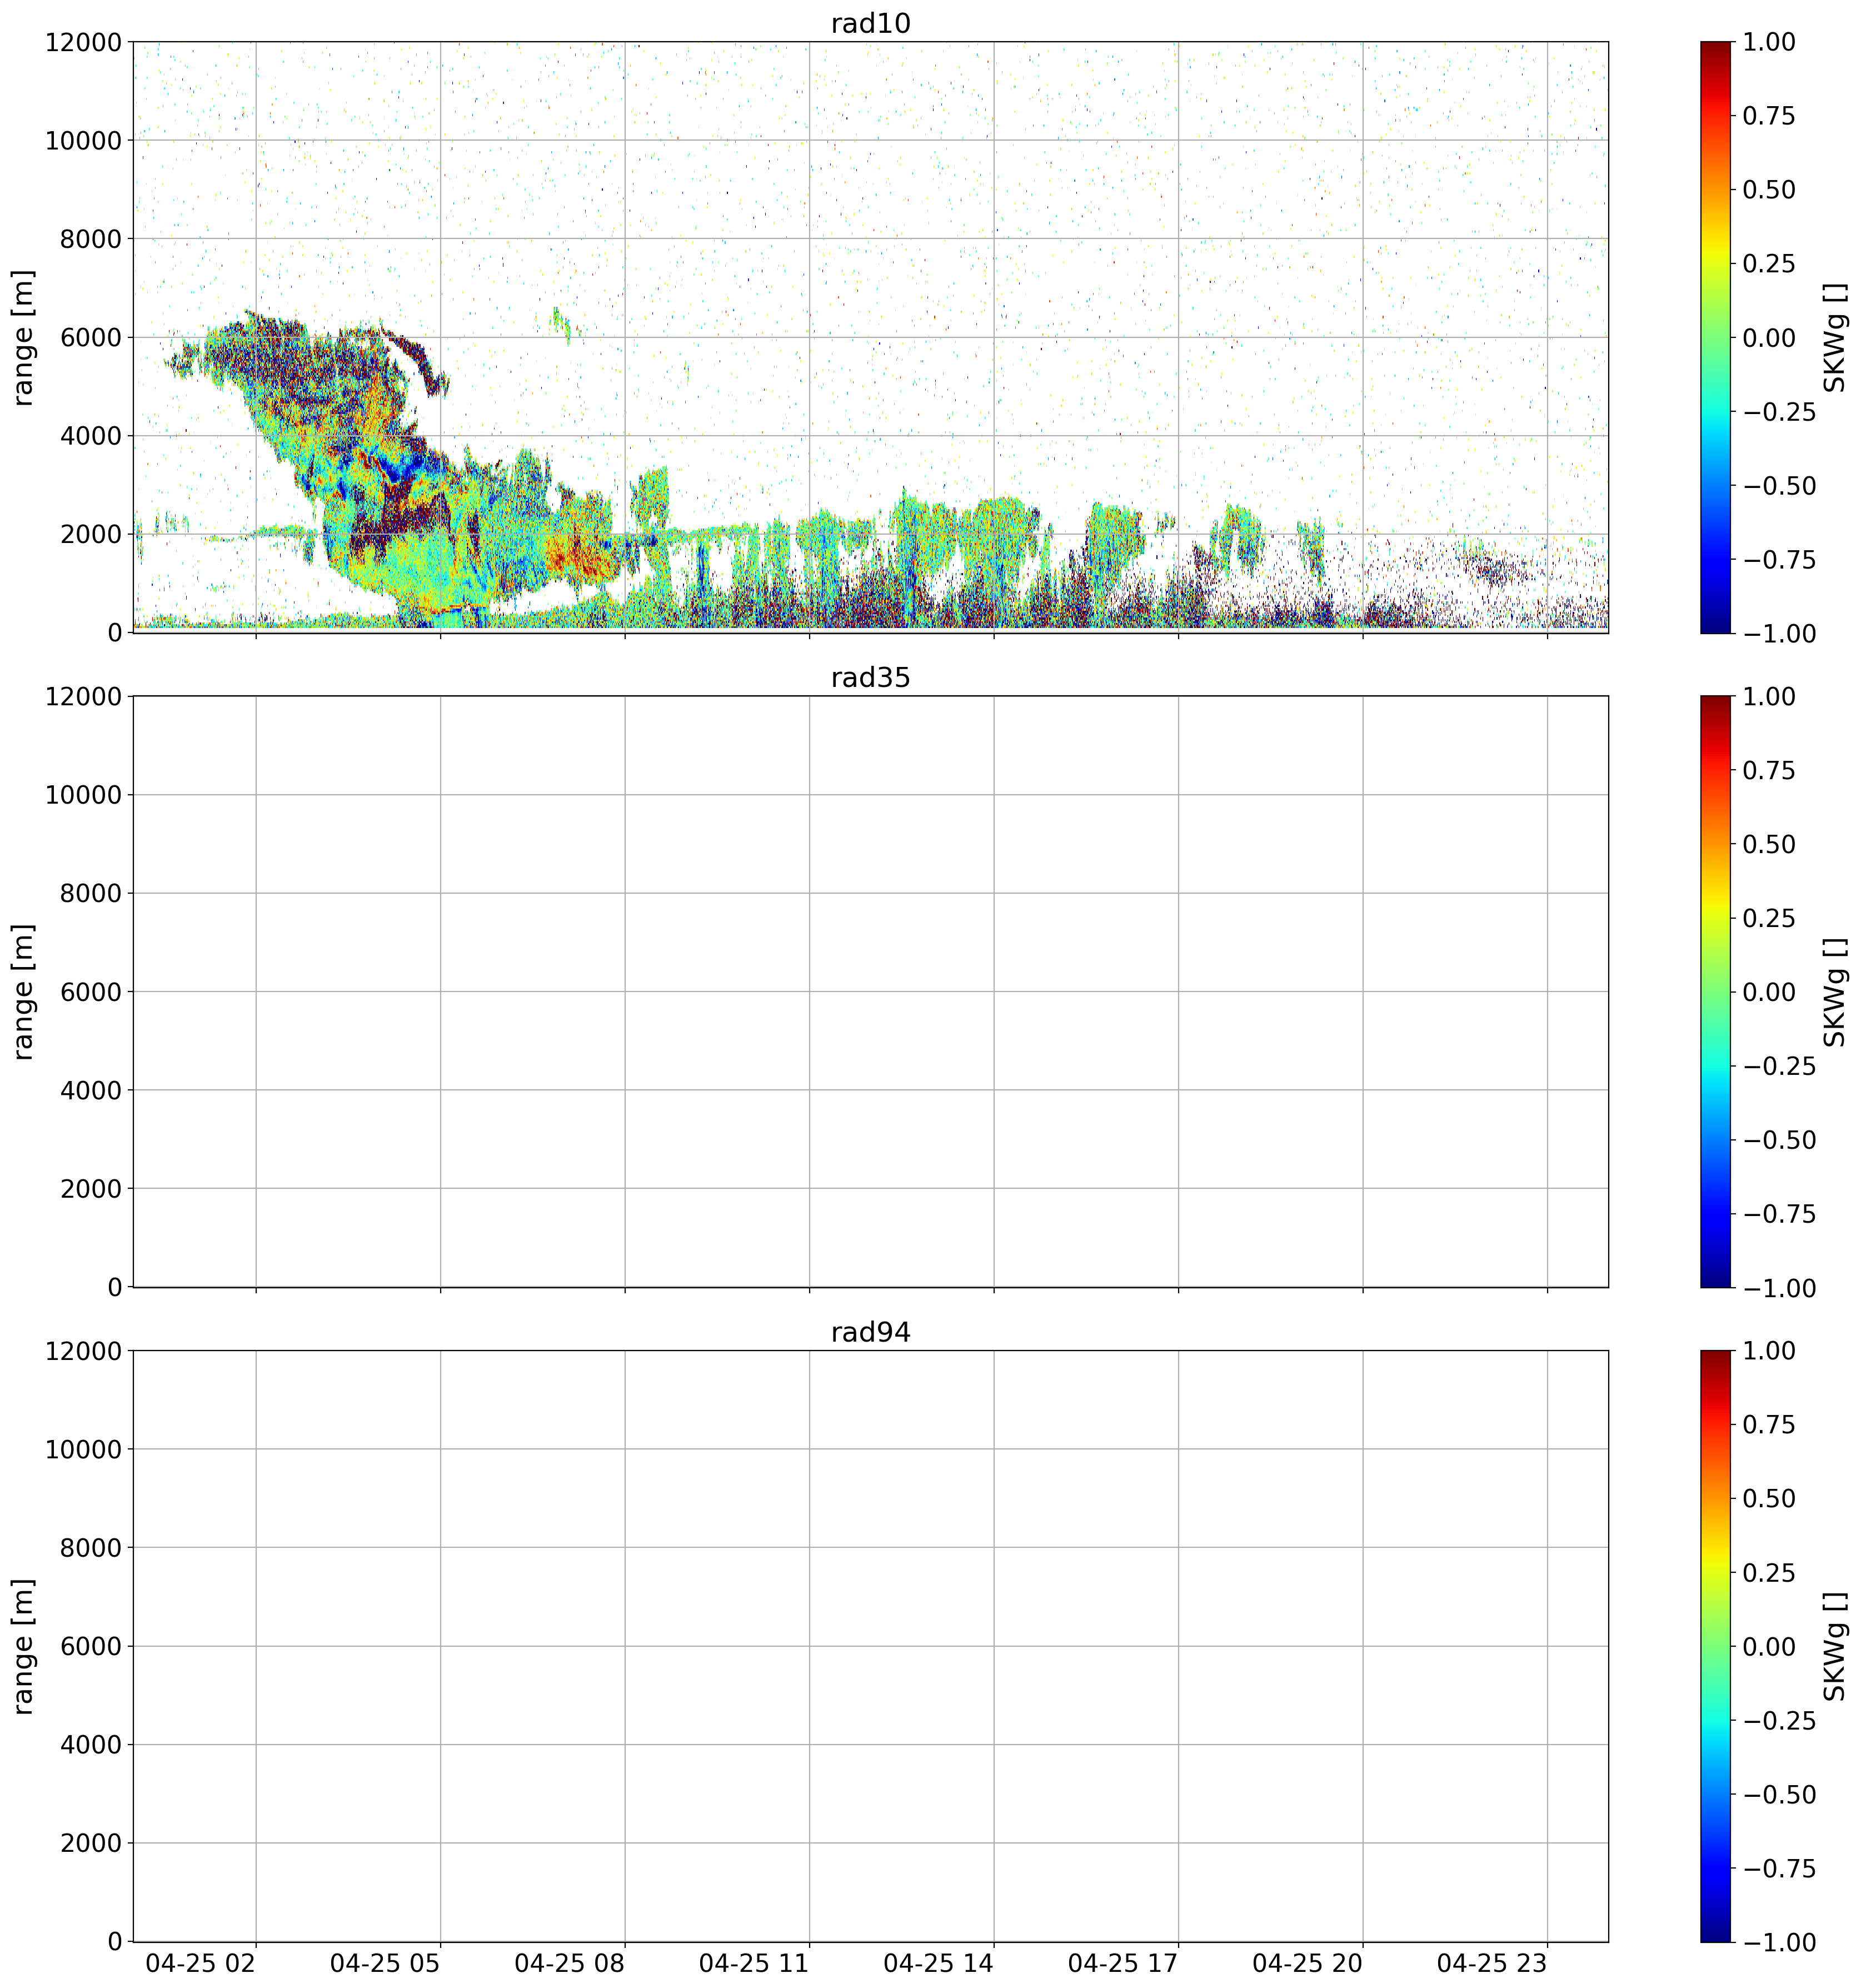
Task: Click the 1.00 tick on rad94 colorbar
Action: [x=1769, y=1351]
